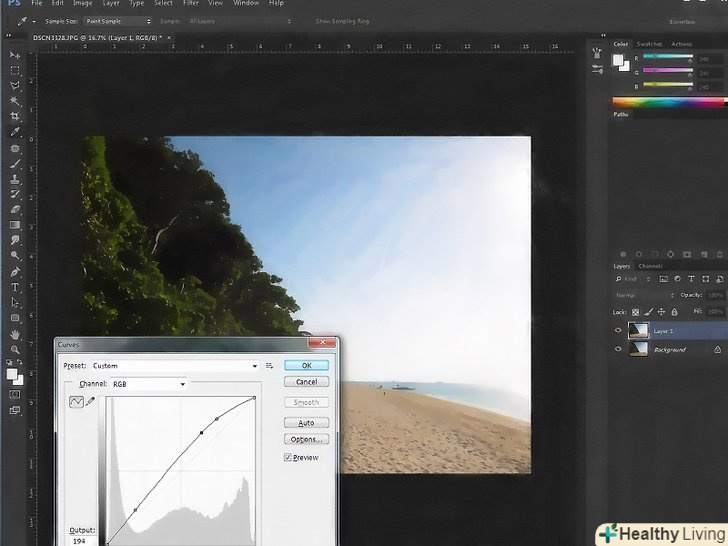
Task: Open the Preset dropdown in Curves
Action: tap(176, 366)
